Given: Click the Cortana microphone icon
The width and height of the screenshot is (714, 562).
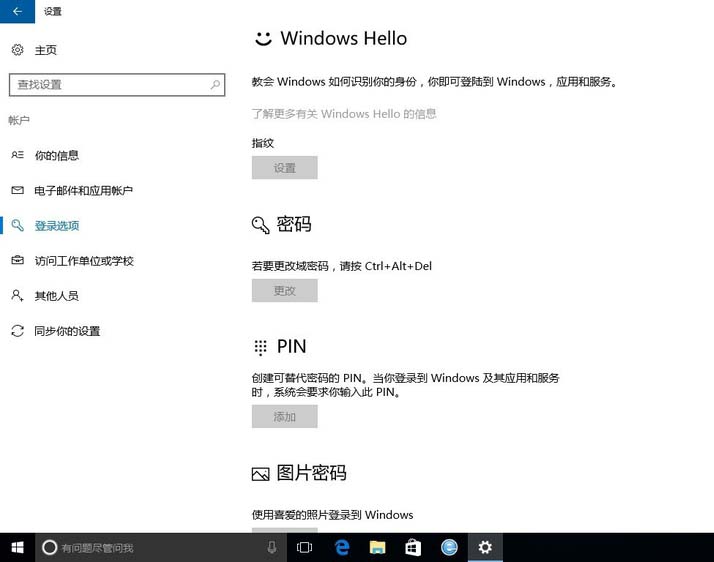Looking at the screenshot, I should (271, 547).
